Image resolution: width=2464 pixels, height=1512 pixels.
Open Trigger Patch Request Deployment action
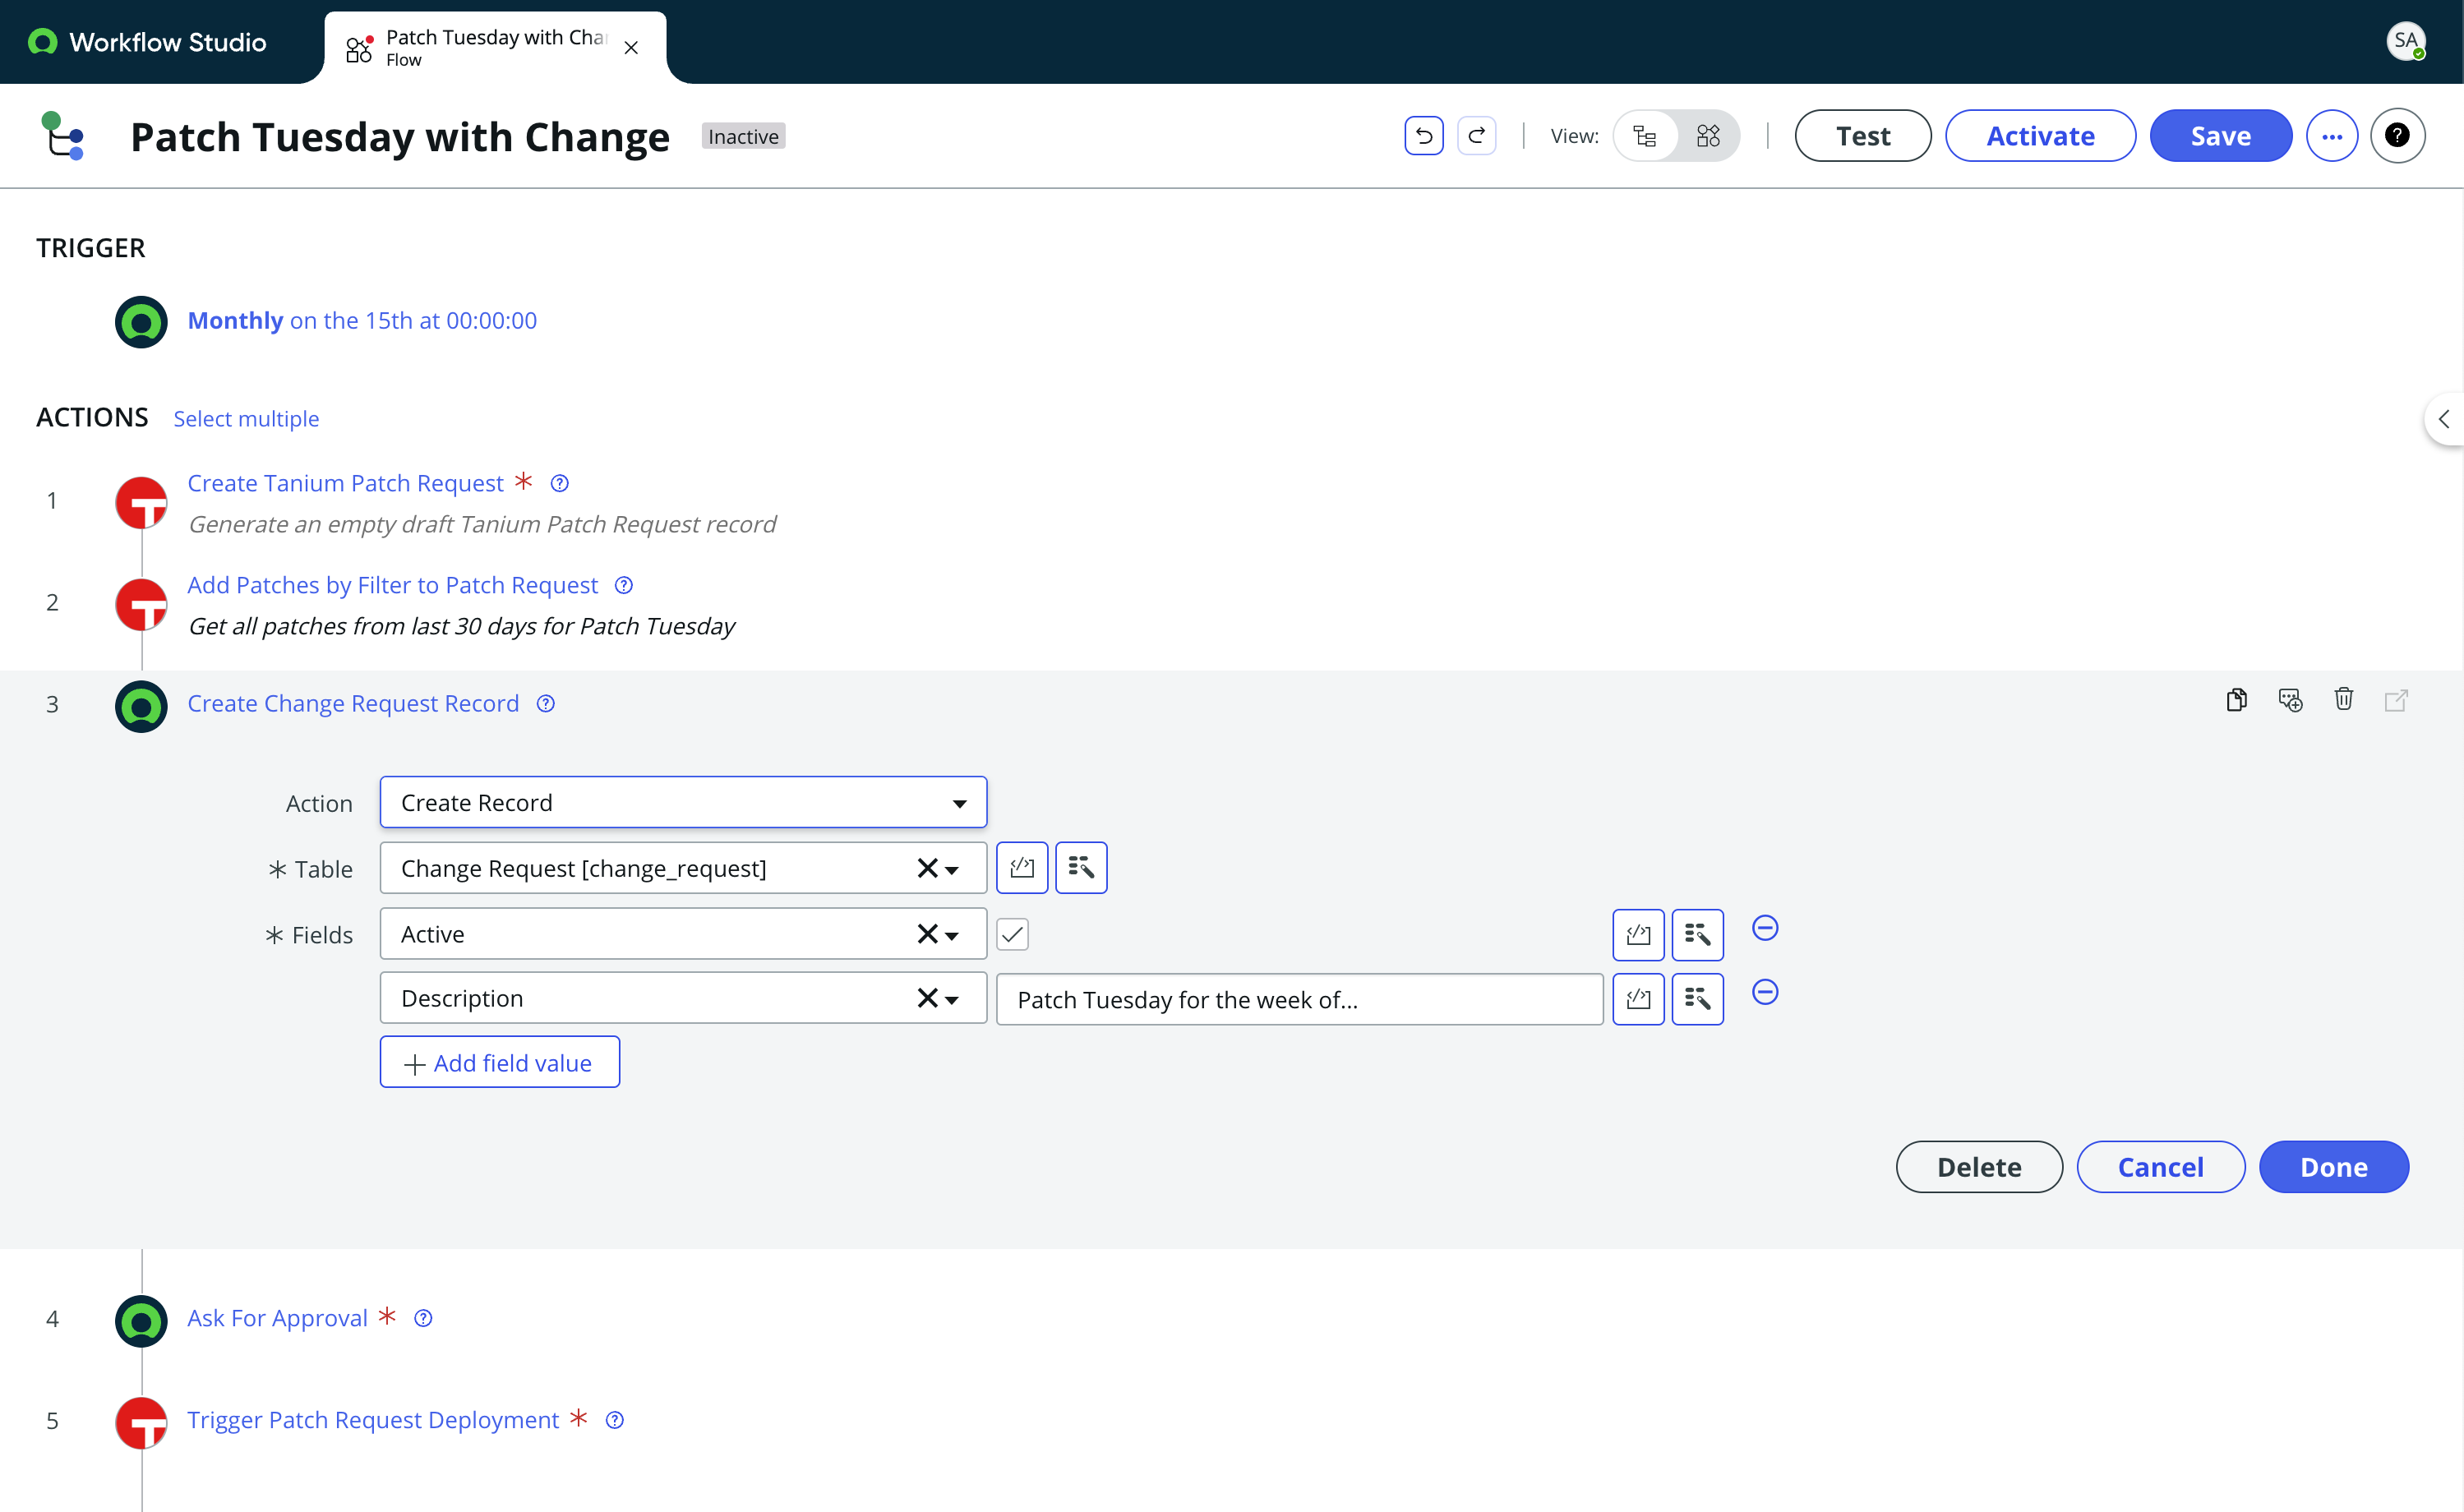373,1420
